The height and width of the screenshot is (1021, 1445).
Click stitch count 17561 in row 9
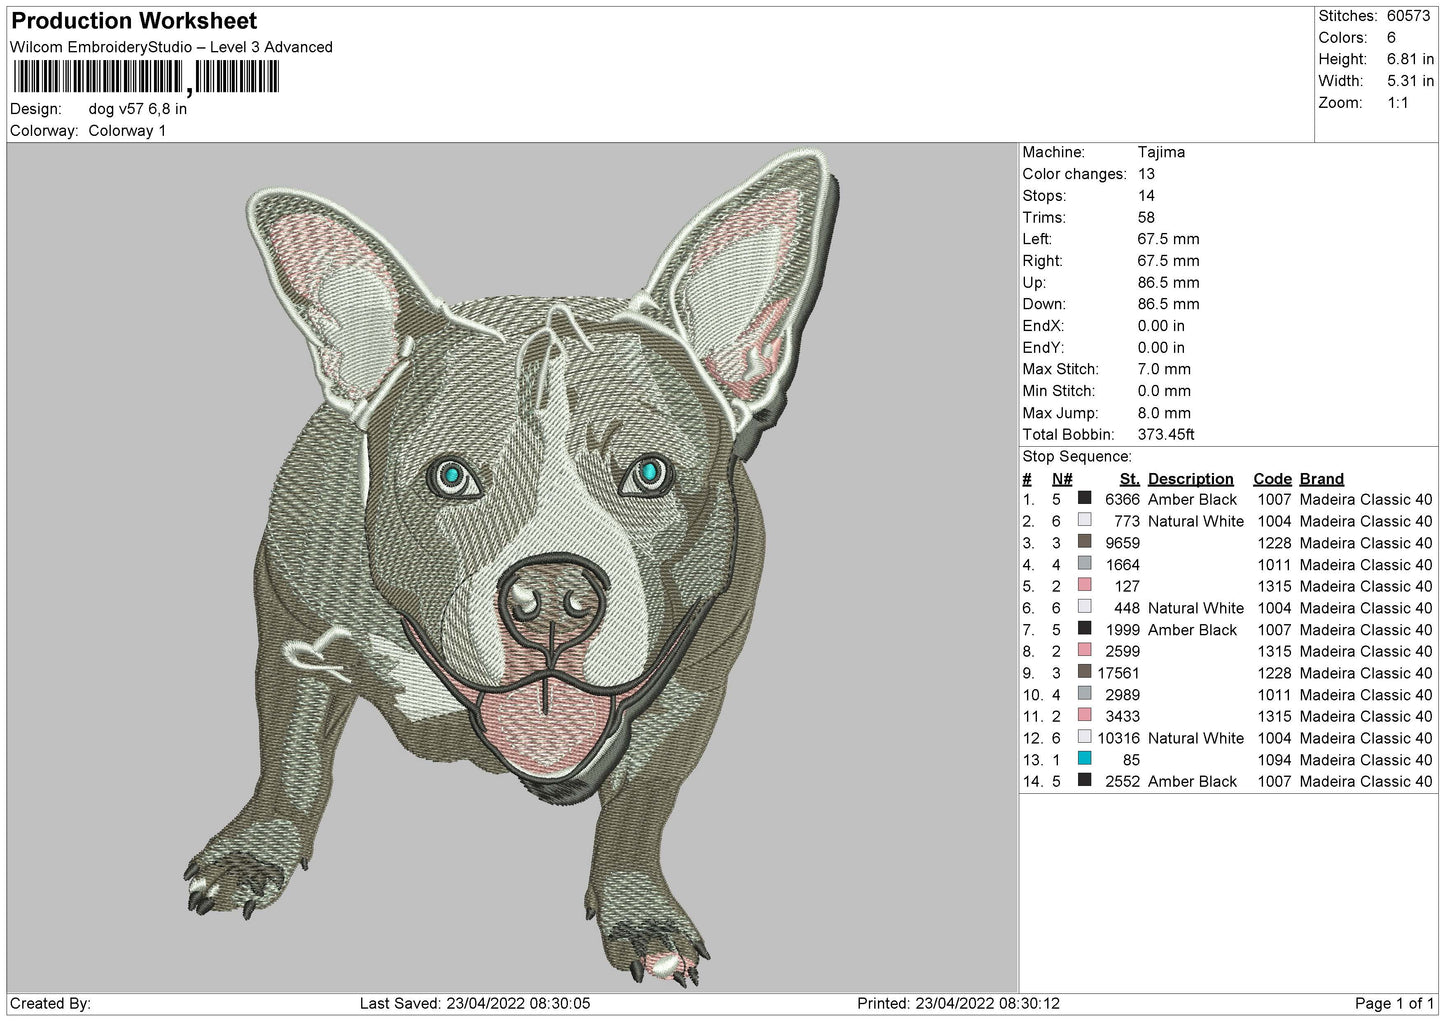tap(1118, 673)
